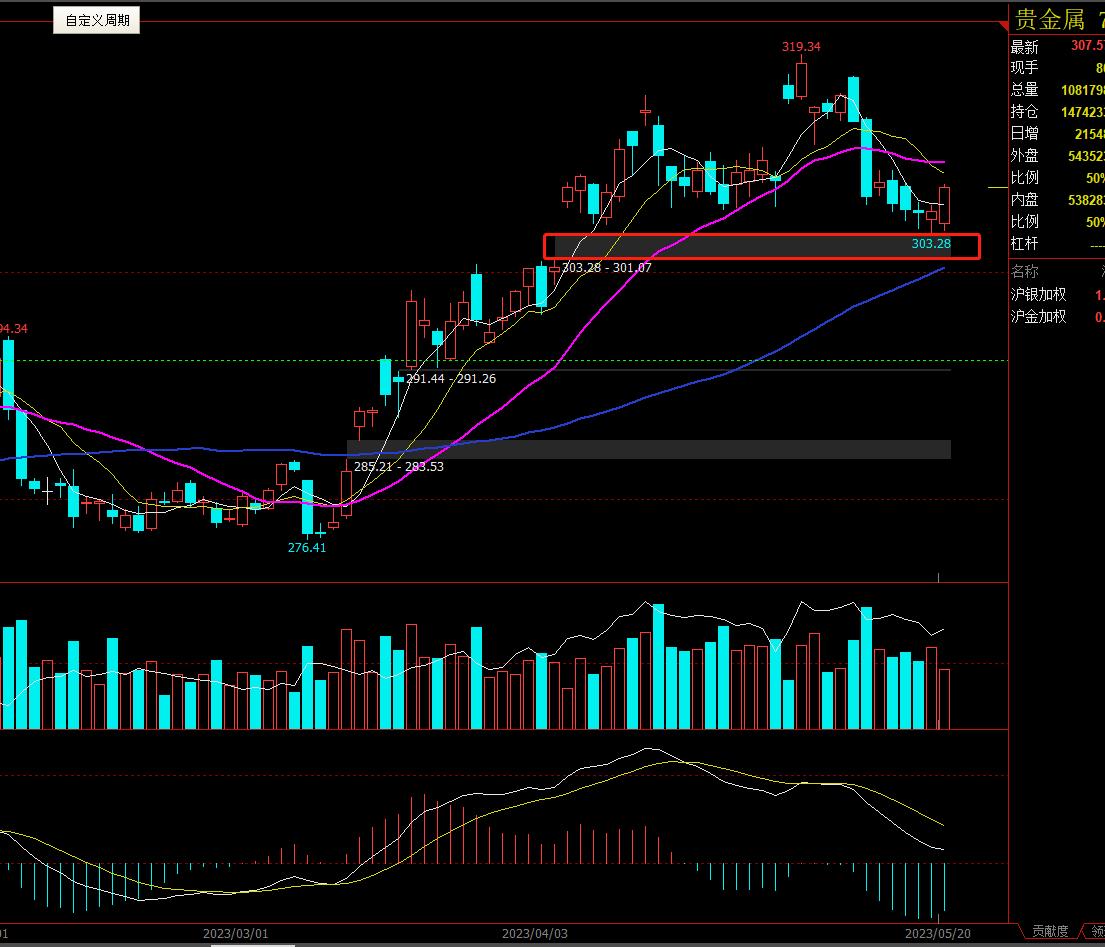
Task: Click the 2023/05/20 date axis label
Action: [938, 934]
